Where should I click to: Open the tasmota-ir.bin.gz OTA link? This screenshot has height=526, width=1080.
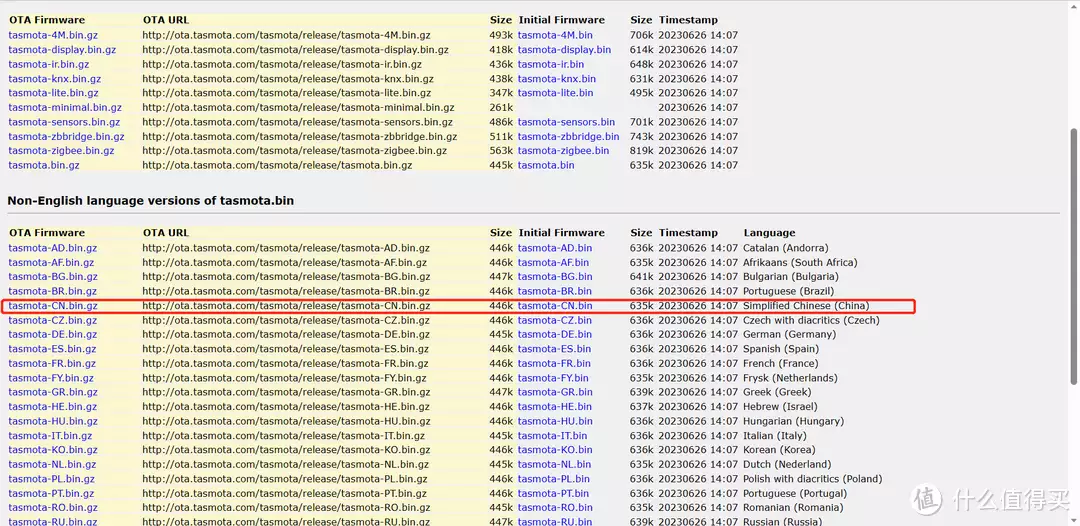click(x=49, y=64)
